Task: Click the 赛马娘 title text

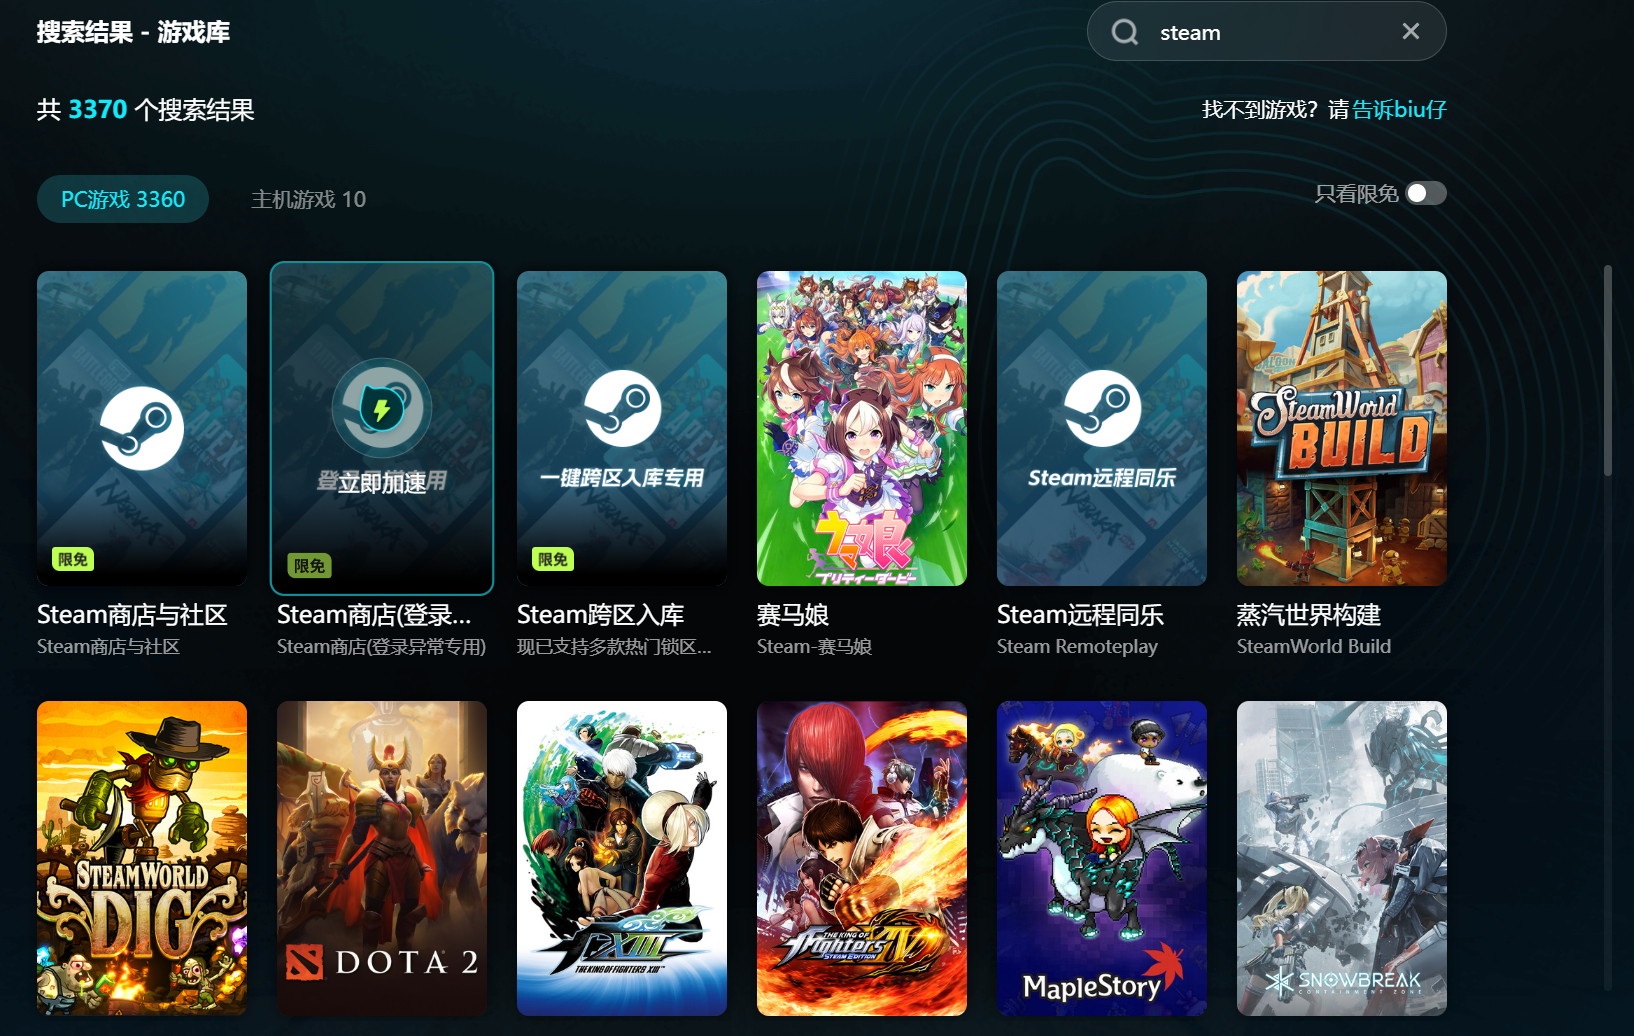Action: [793, 614]
